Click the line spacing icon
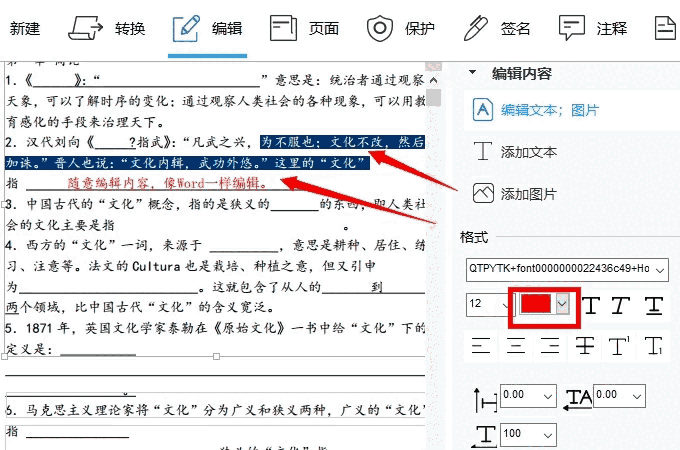The width and height of the screenshot is (680, 450). (485, 399)
